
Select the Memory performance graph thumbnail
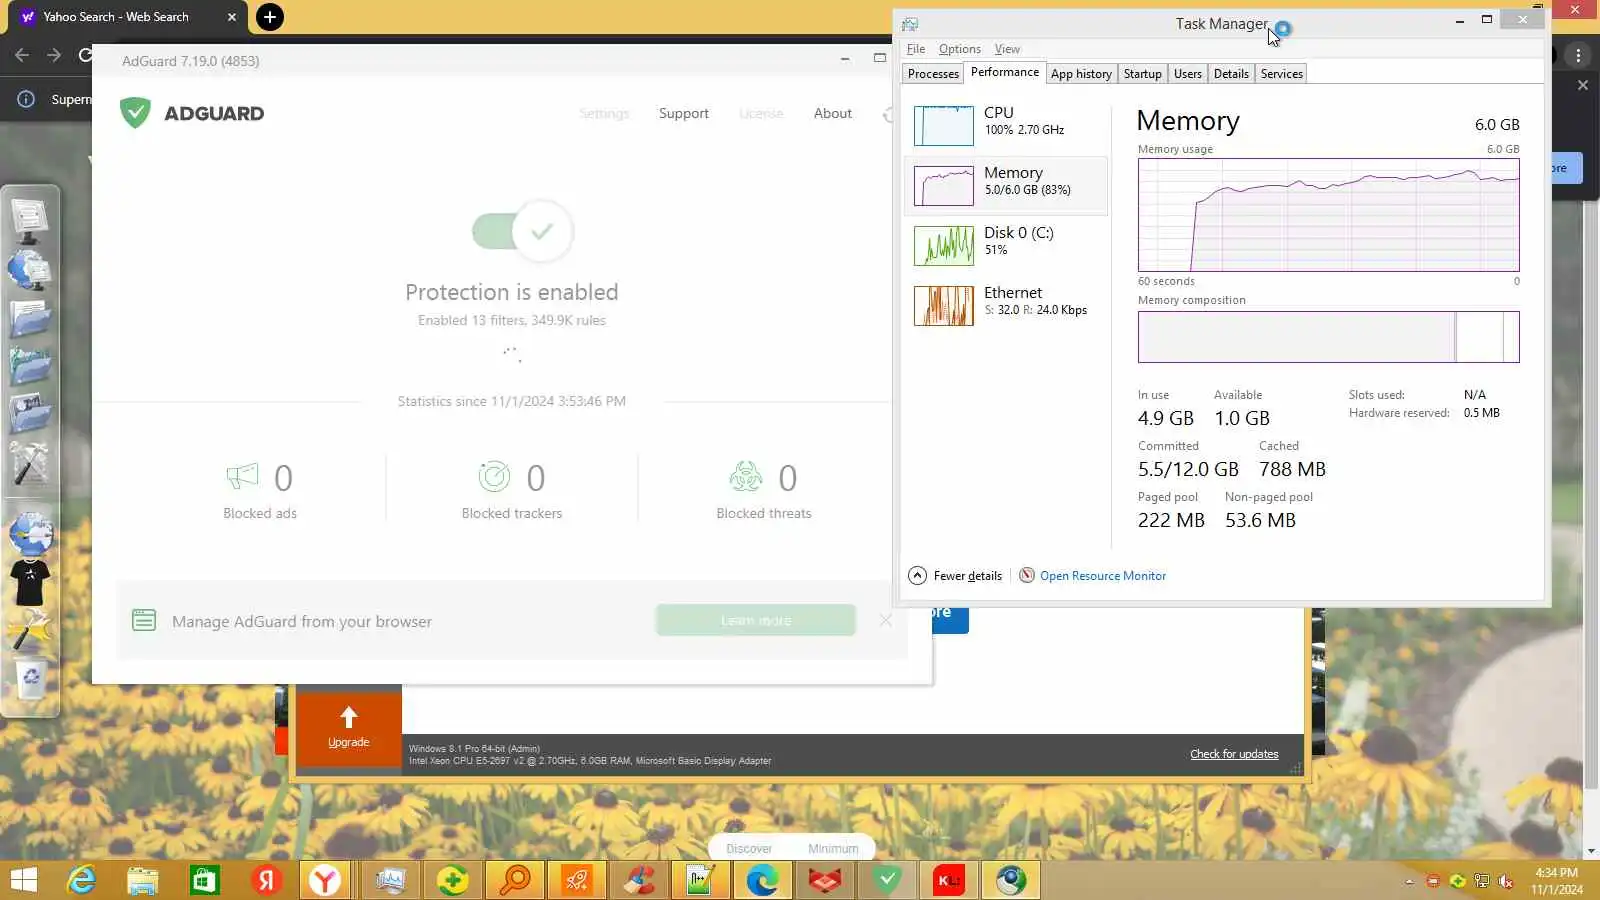pos(943,186)
